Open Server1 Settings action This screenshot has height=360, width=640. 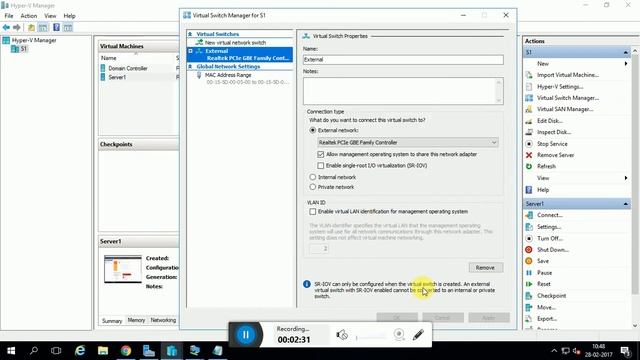549,227
